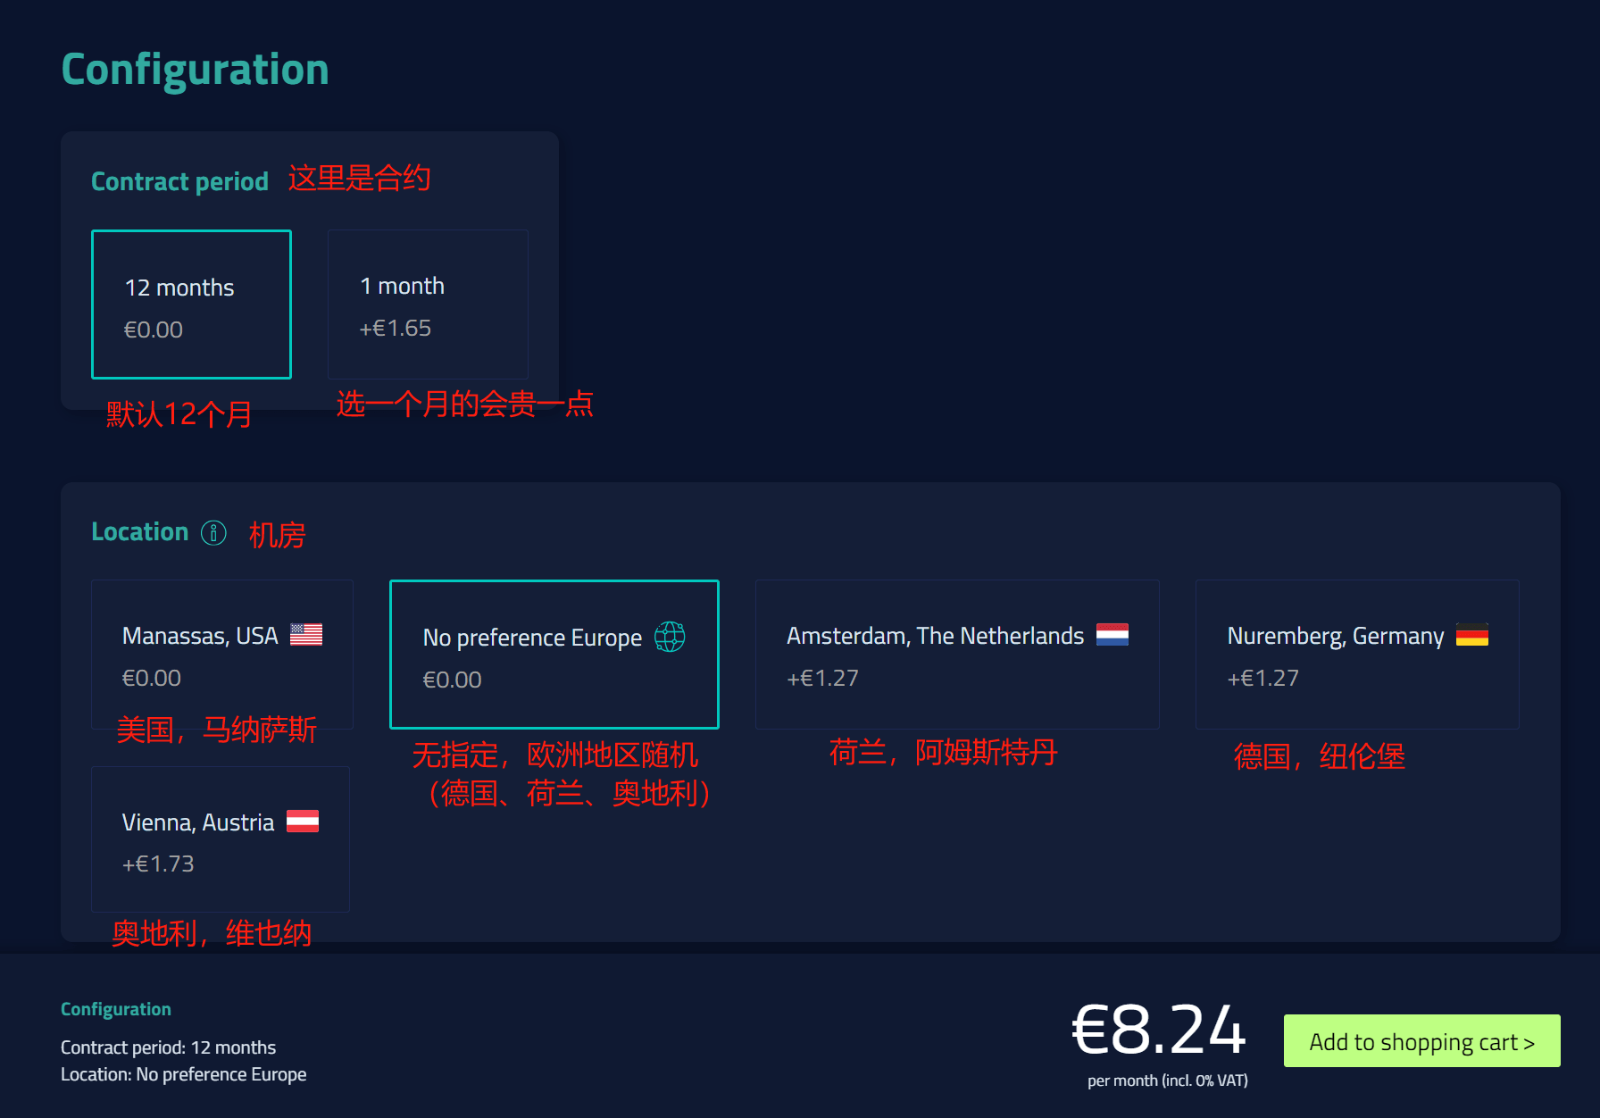The image size is (1600, 1118).
Task: Click the Location section heading
Action: [x=140, y=532]
